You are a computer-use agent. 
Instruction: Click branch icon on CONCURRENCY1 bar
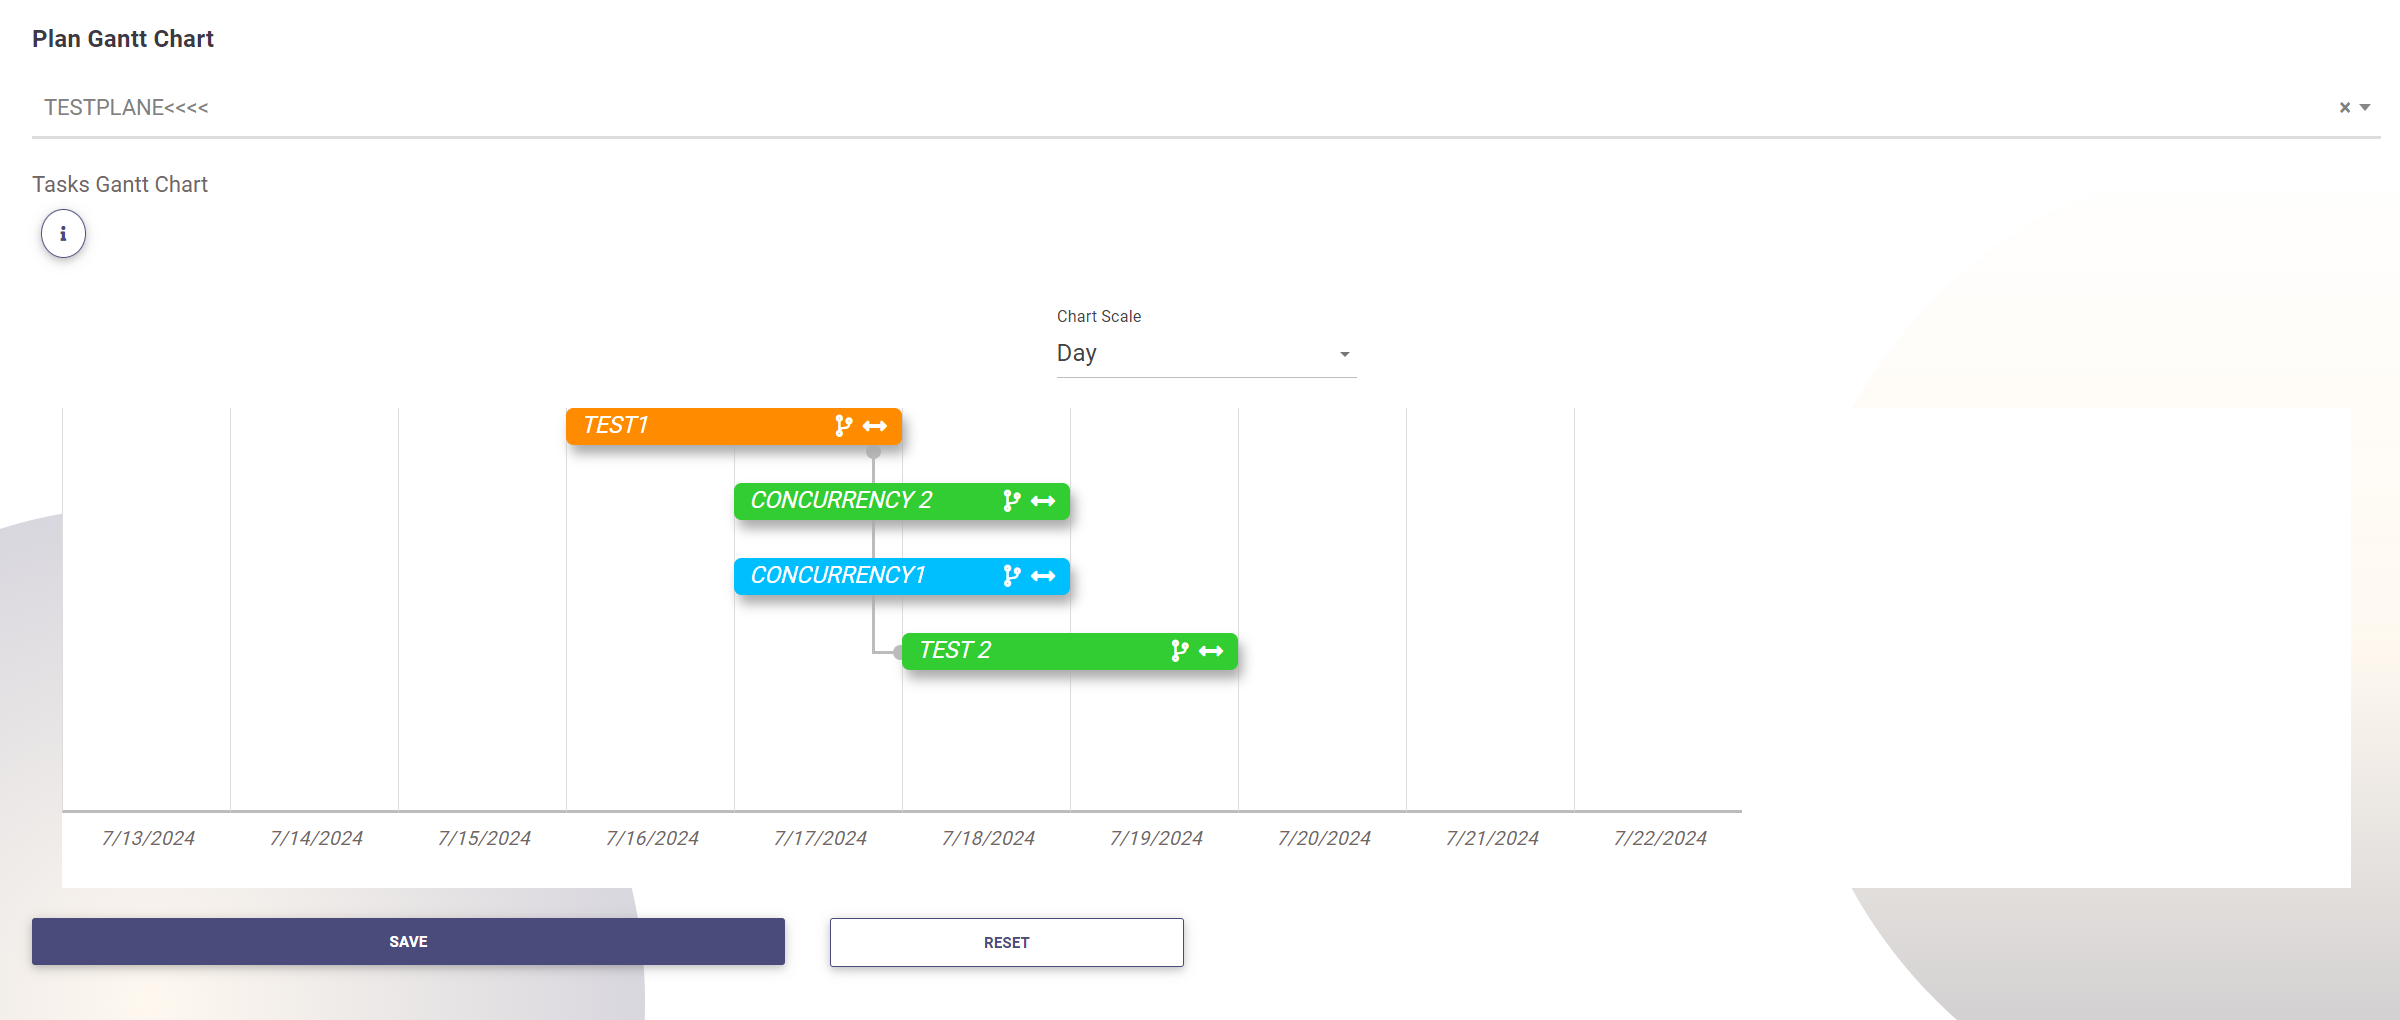pos(1011,576)
